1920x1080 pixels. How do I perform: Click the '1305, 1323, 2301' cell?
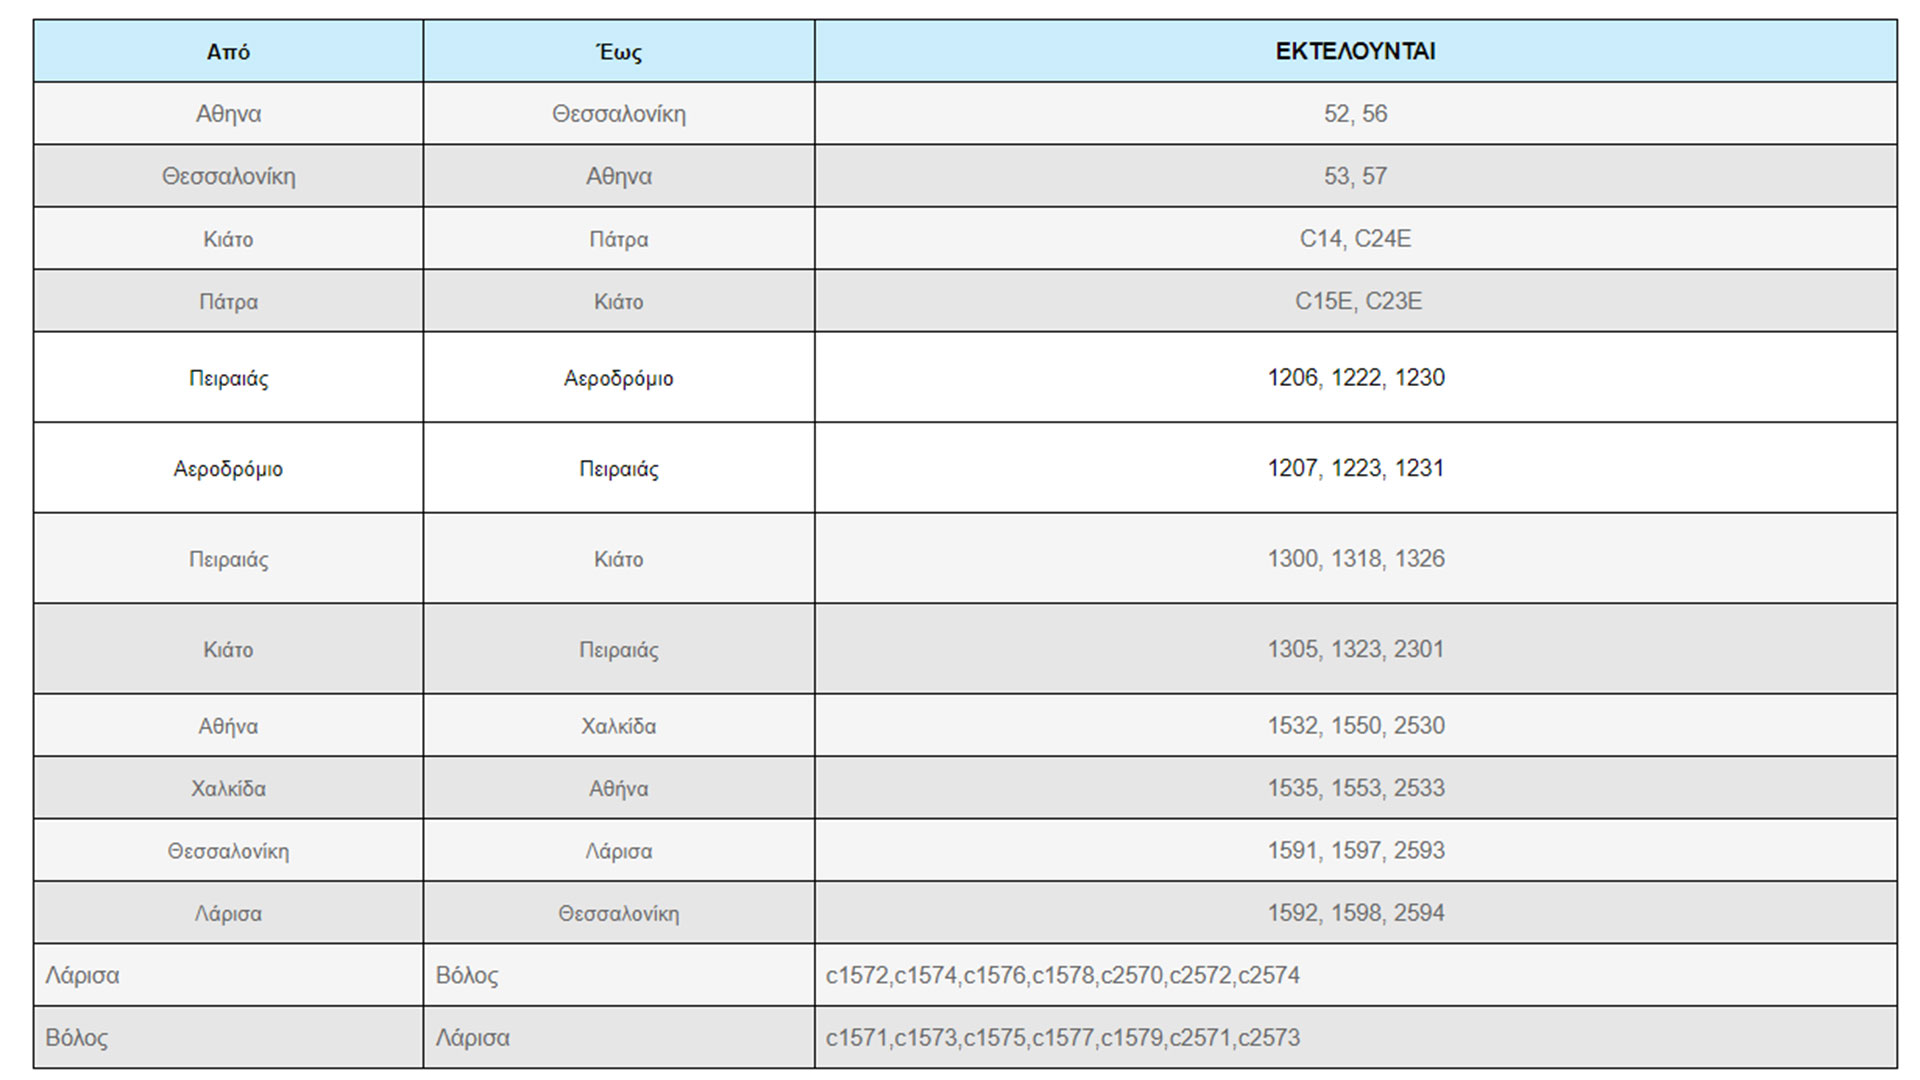(x=1355, y=649)
